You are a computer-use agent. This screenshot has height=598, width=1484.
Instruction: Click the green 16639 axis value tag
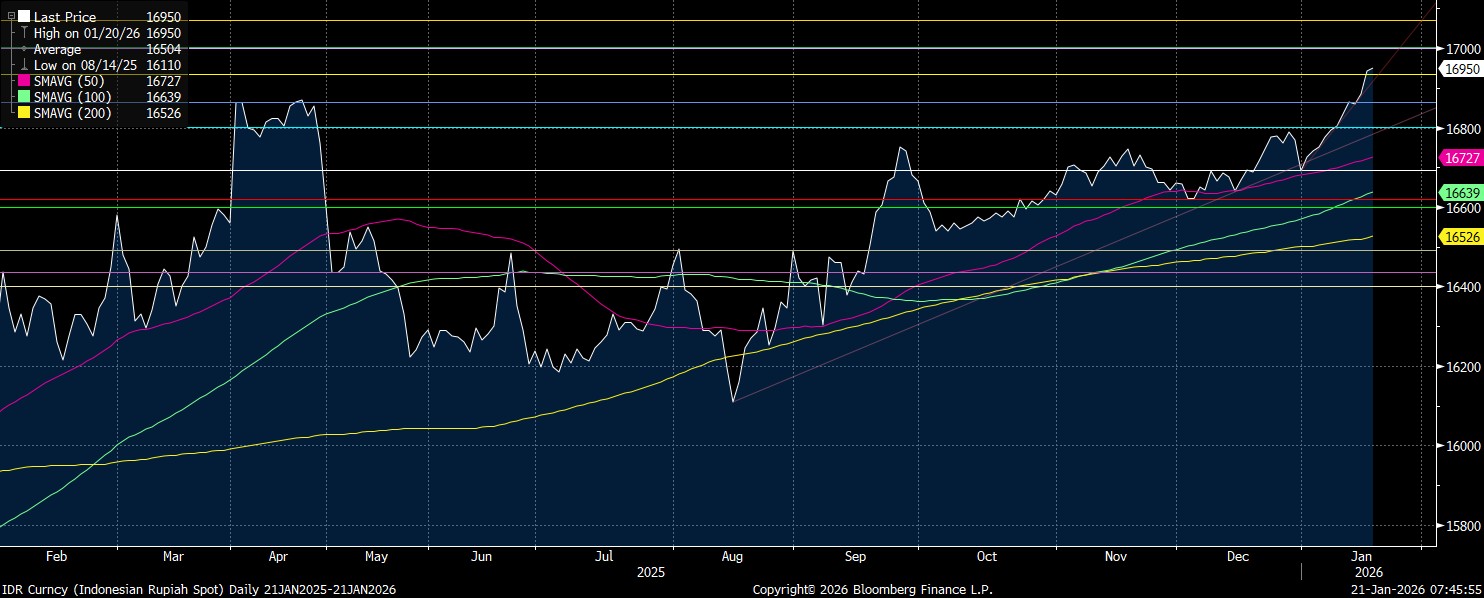pyautogui.click(x=1459, y=192)
